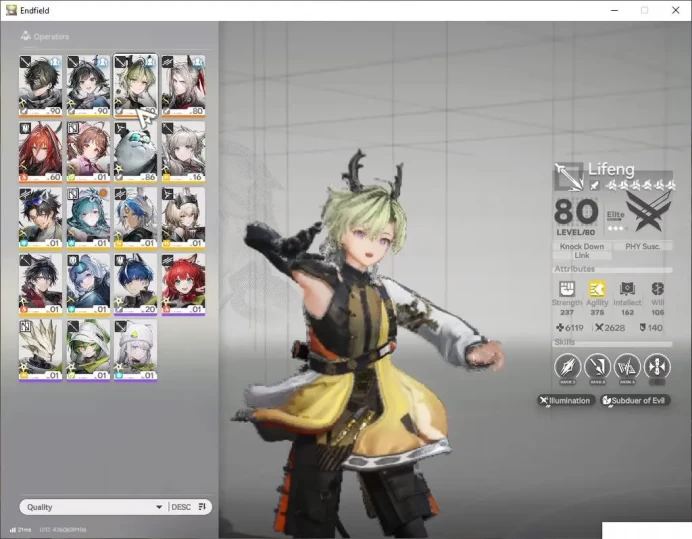
Task: Click the HP cross icon next to 6119
Action: pos(560,328)
